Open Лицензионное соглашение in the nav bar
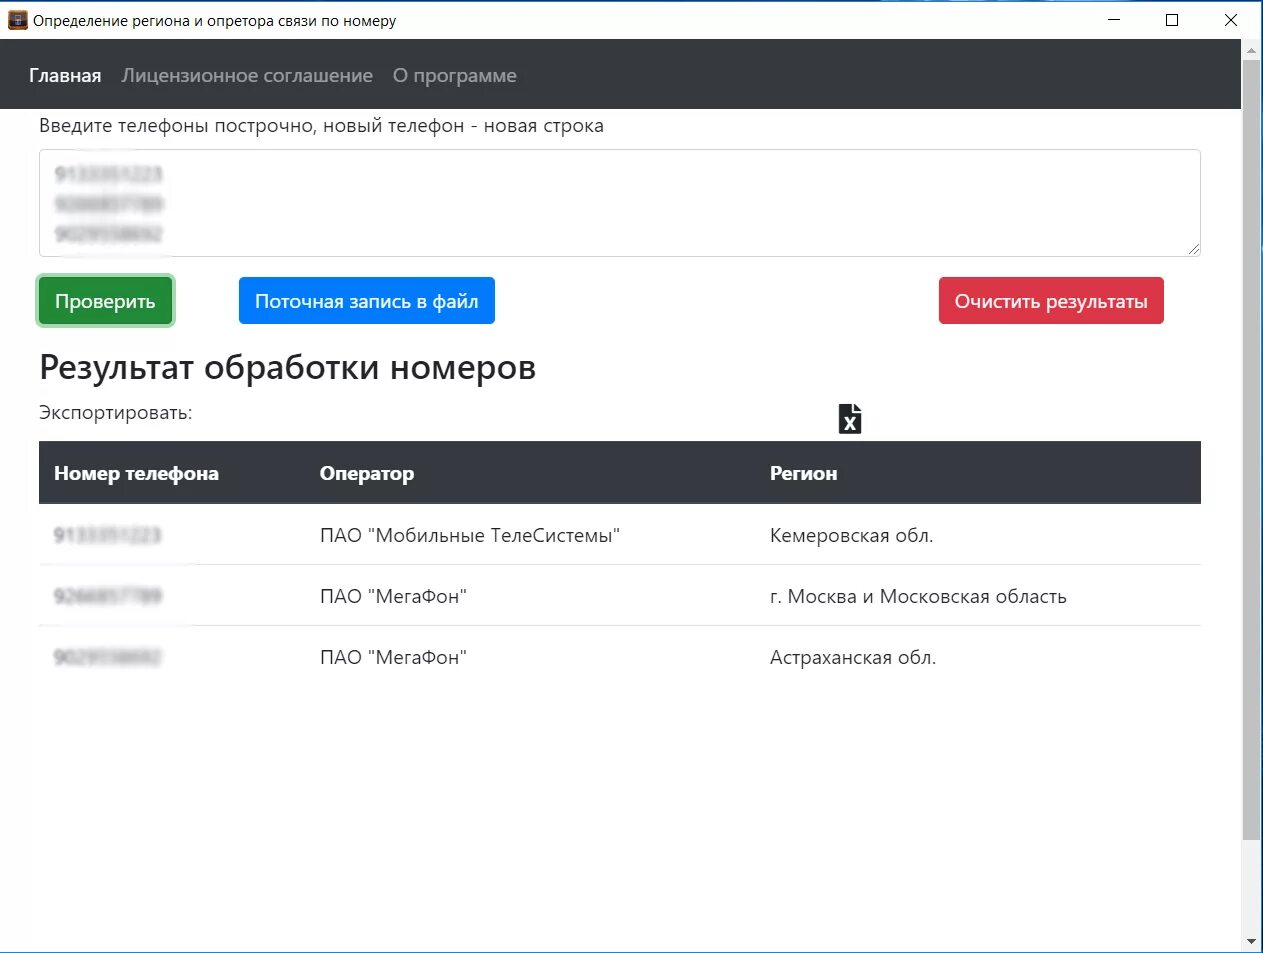This screenshot has height=953, width=1263. point(247,76)
